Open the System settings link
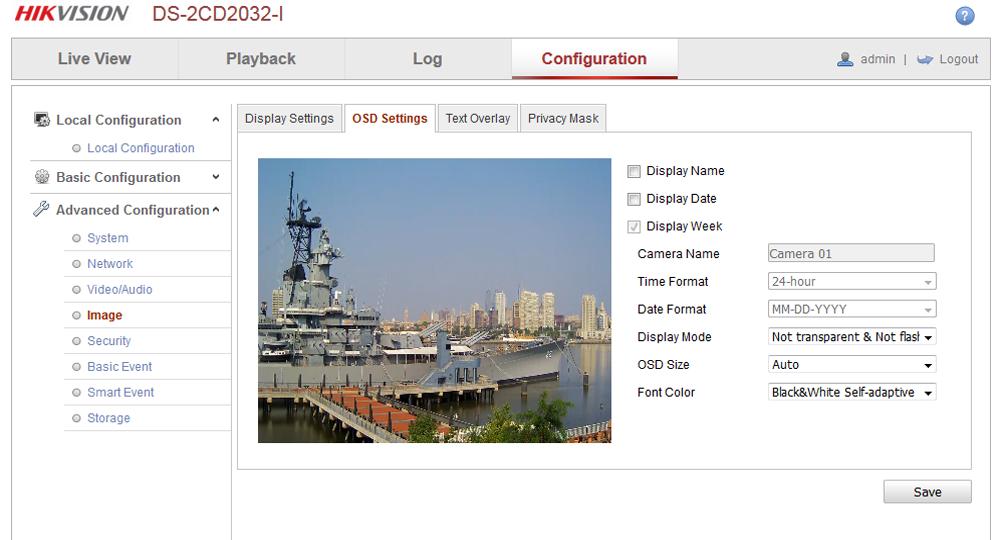Image resolution: width=1000 pixels, height=540 pixels. [x=108, y=238]
